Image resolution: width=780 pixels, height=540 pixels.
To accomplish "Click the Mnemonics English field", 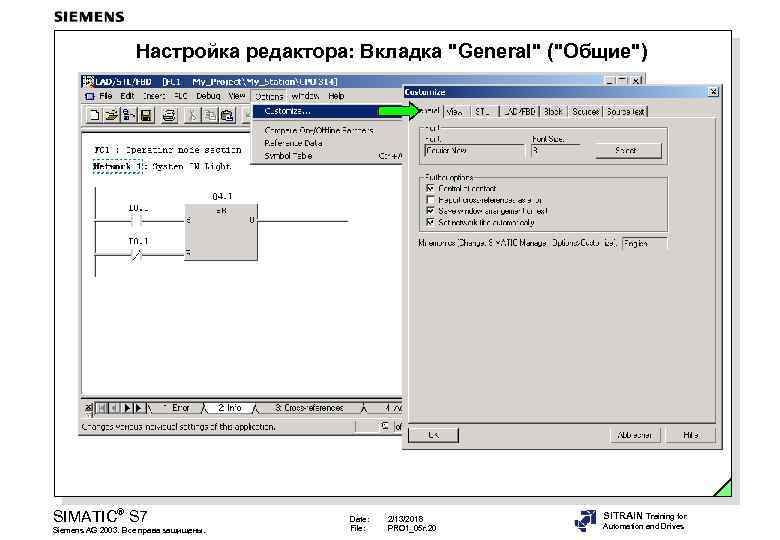I will 645,244.
